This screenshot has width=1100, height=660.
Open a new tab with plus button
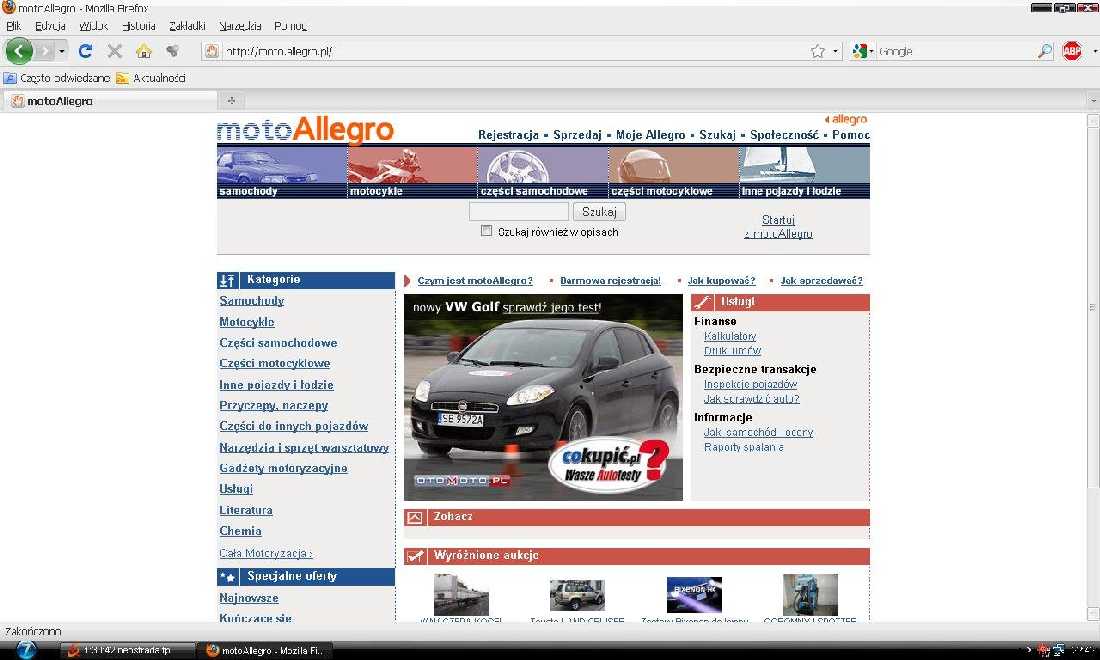231,101
